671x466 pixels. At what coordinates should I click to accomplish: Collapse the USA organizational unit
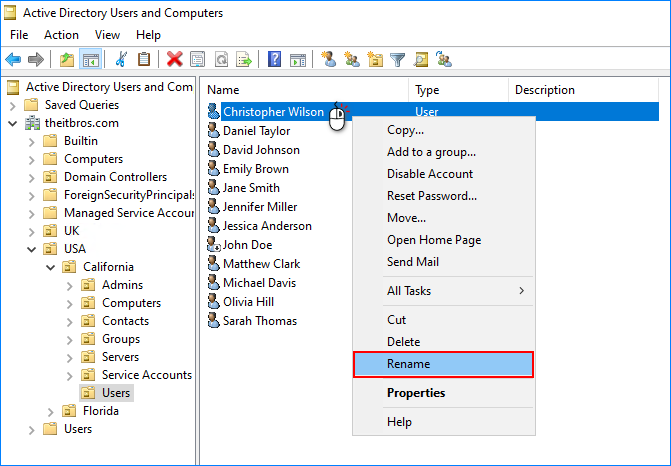click(x=31, y=249)
